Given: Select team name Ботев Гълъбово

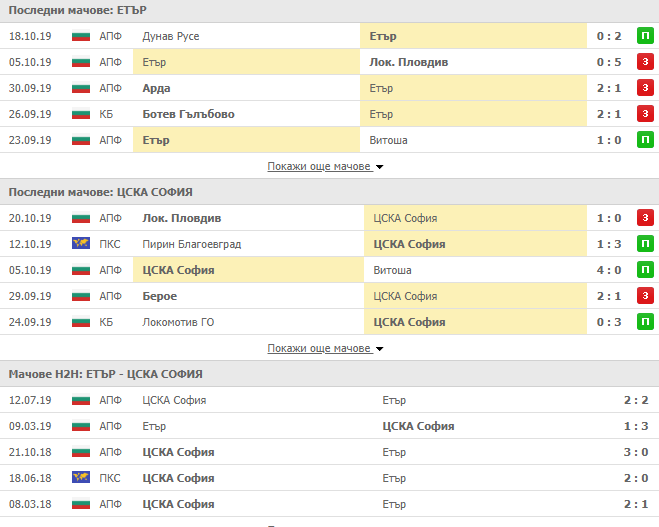Looking at the screenshot, I should pos(188,114).
